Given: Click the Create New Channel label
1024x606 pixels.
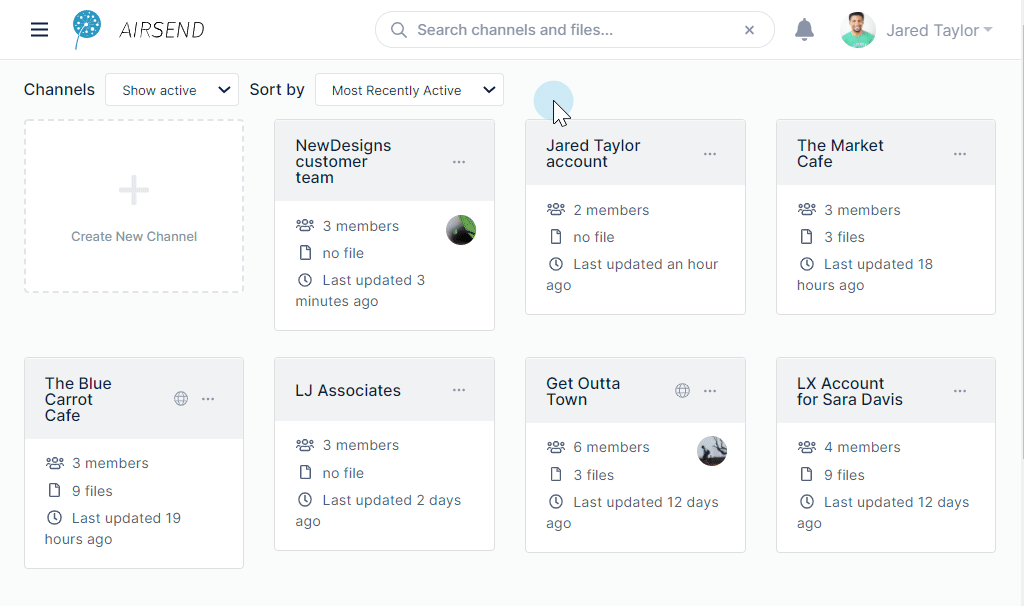Looking at the screenshot, I should click(134, 236).
